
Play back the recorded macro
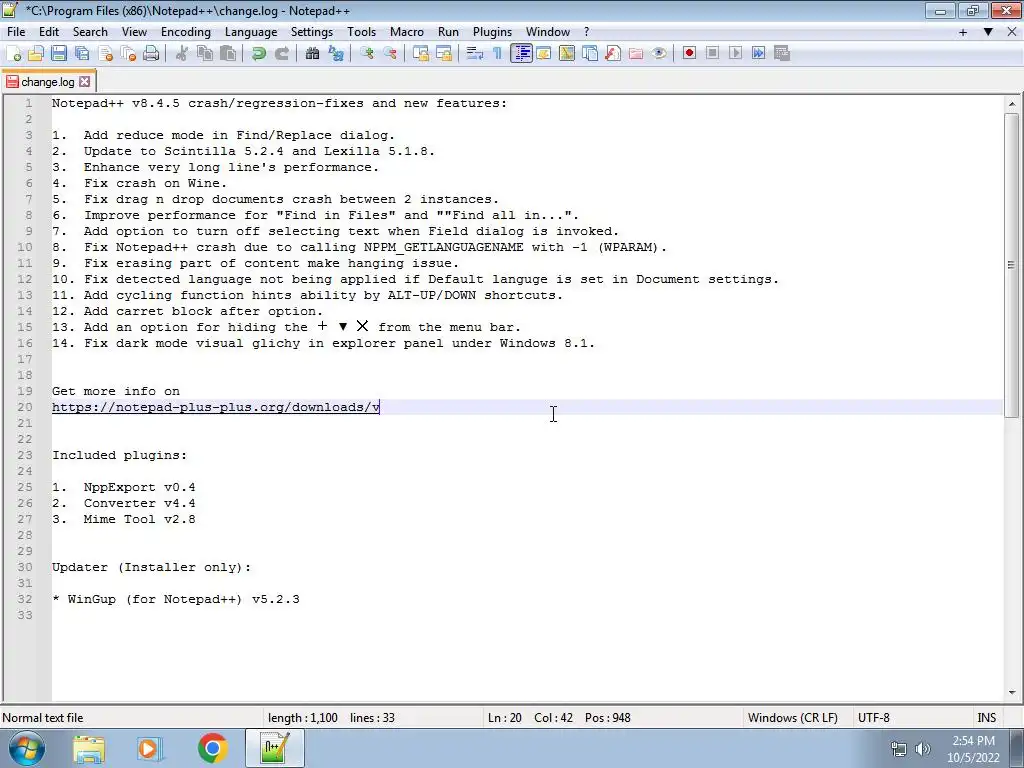coord(735,54)
